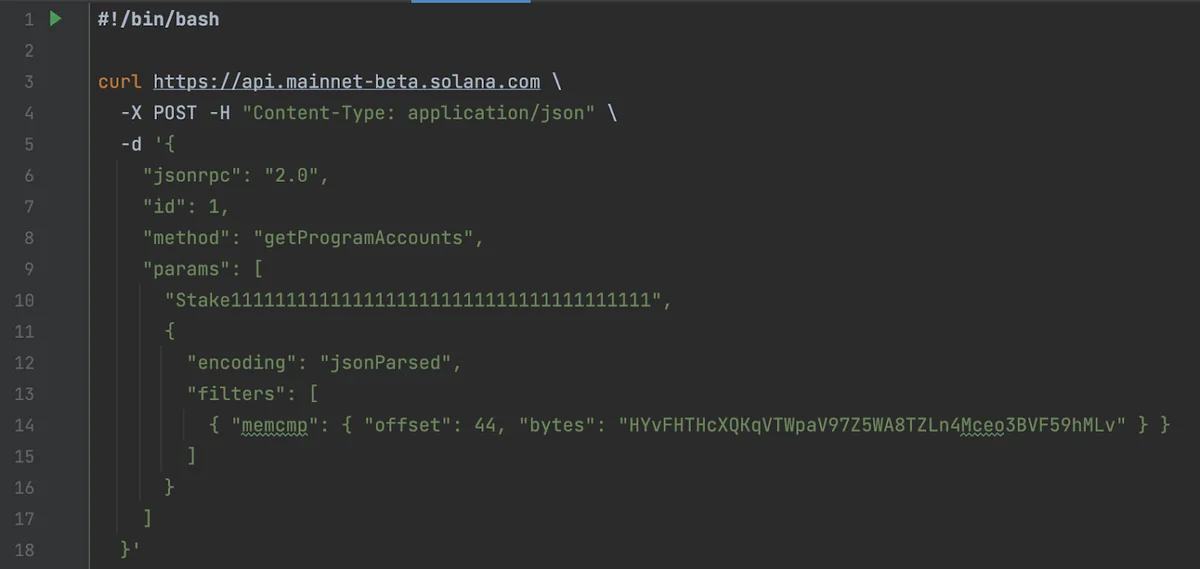Viewport: 1200px width, 569px height.
Task: Select line number 10 in the gutter
Action: pos(24,300)
